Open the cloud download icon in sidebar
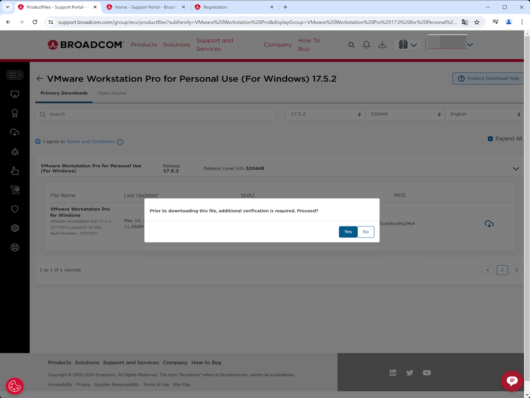 tap(15, 132)
